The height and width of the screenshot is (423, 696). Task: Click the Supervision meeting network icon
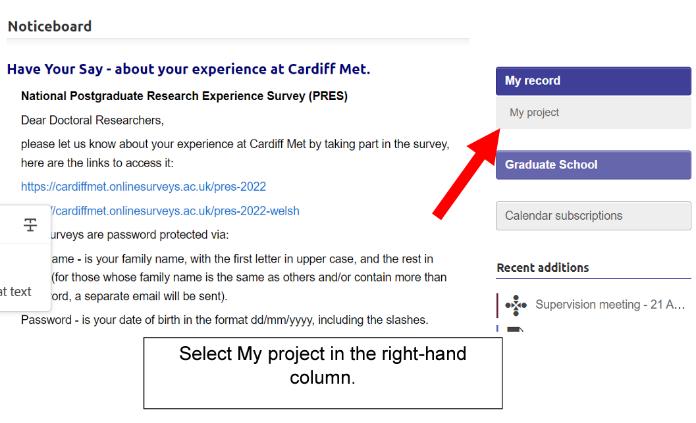tap(516, 305)
